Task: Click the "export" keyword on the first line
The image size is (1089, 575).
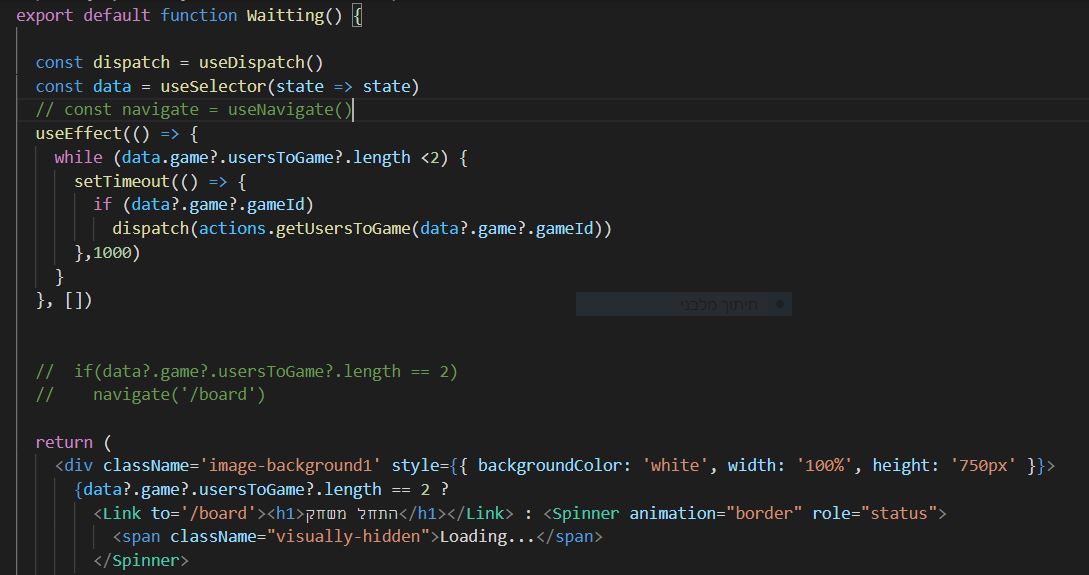Action: coord(44,15)
